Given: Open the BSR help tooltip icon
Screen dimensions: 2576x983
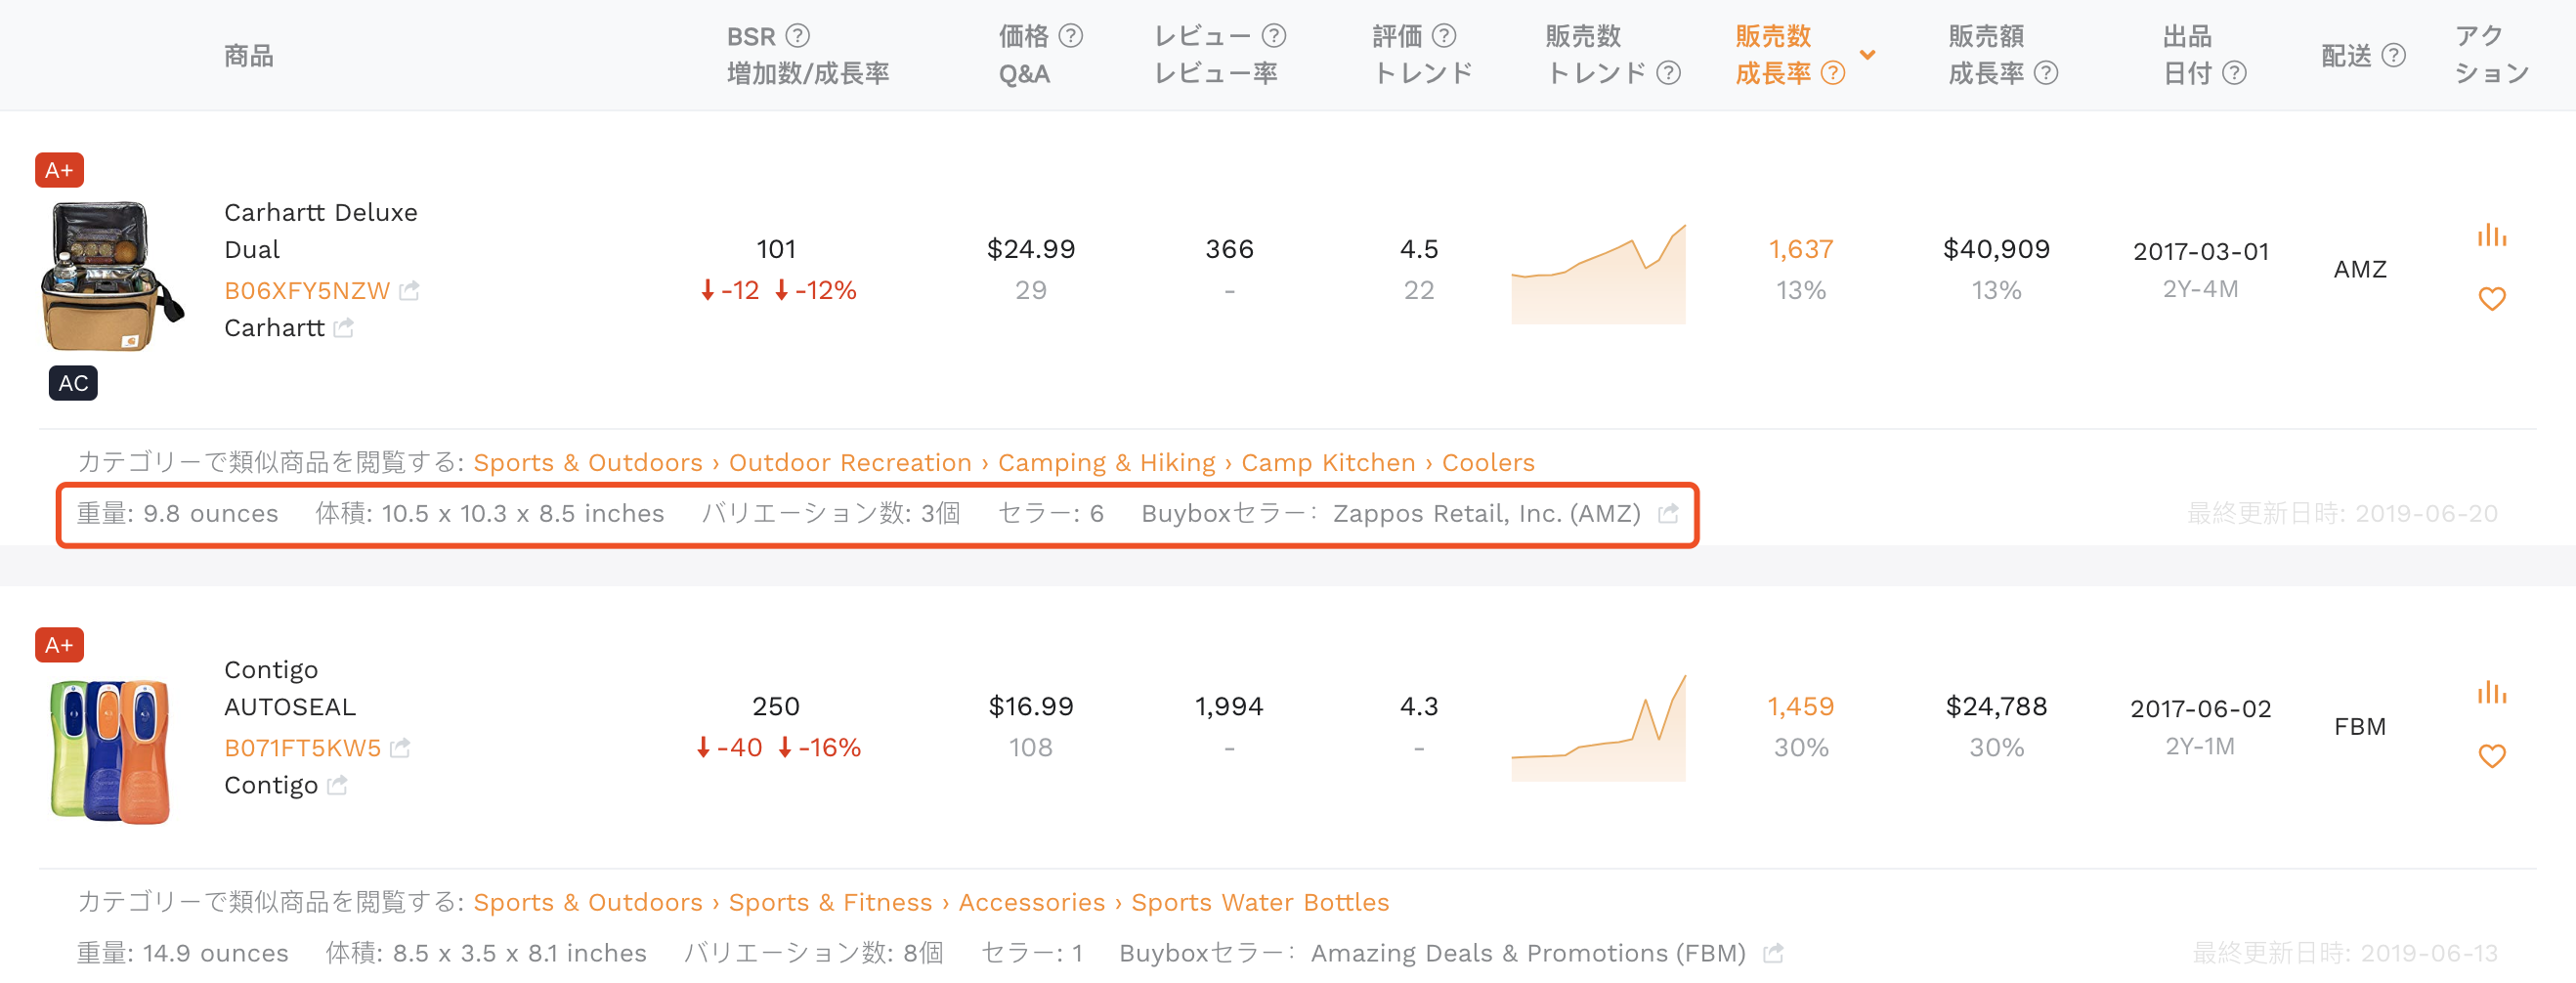Looking at the screenshot, I should [797, 36].
